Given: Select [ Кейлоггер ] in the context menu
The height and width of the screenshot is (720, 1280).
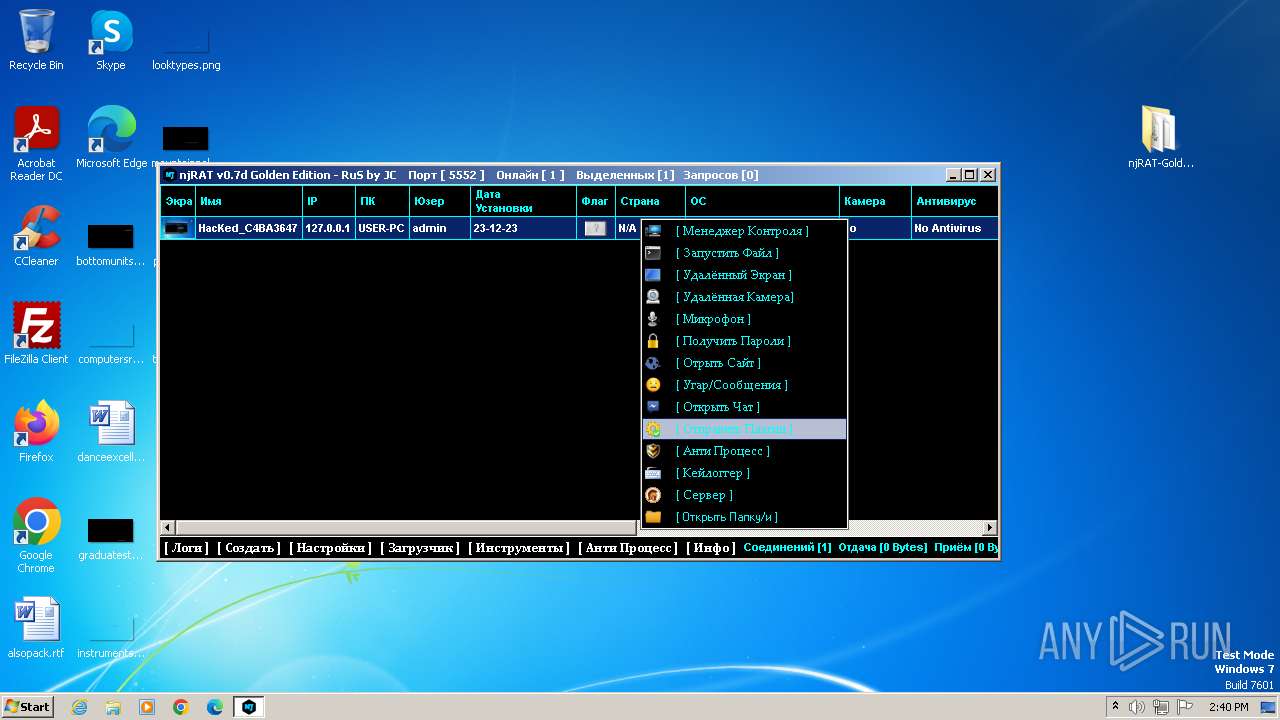Looking at the screenshot, I should (745, 473).
